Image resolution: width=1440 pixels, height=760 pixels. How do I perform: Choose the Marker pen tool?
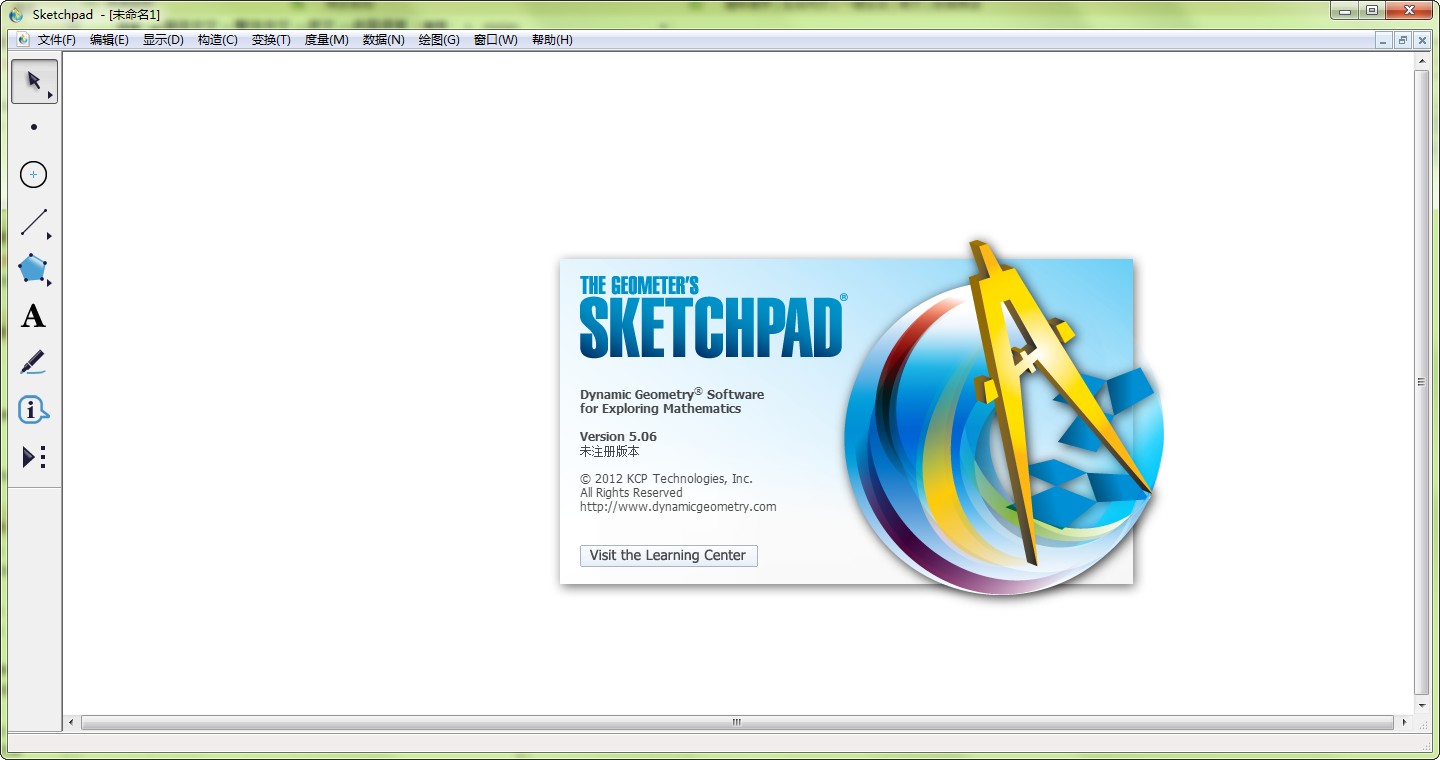(x=33, y=362)
